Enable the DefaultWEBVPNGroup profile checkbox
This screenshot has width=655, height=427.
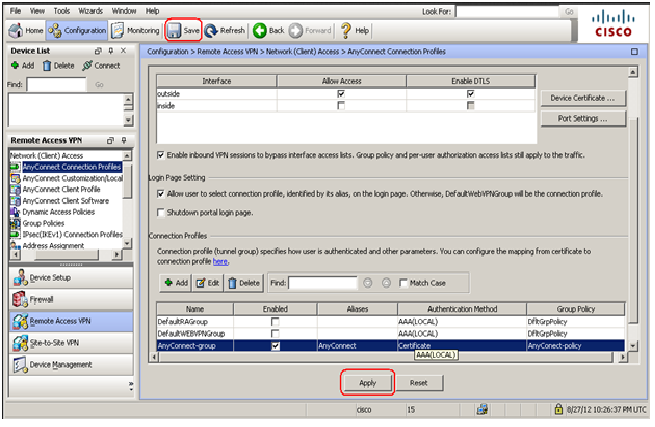pyautogui.click(x=275, y=333)
